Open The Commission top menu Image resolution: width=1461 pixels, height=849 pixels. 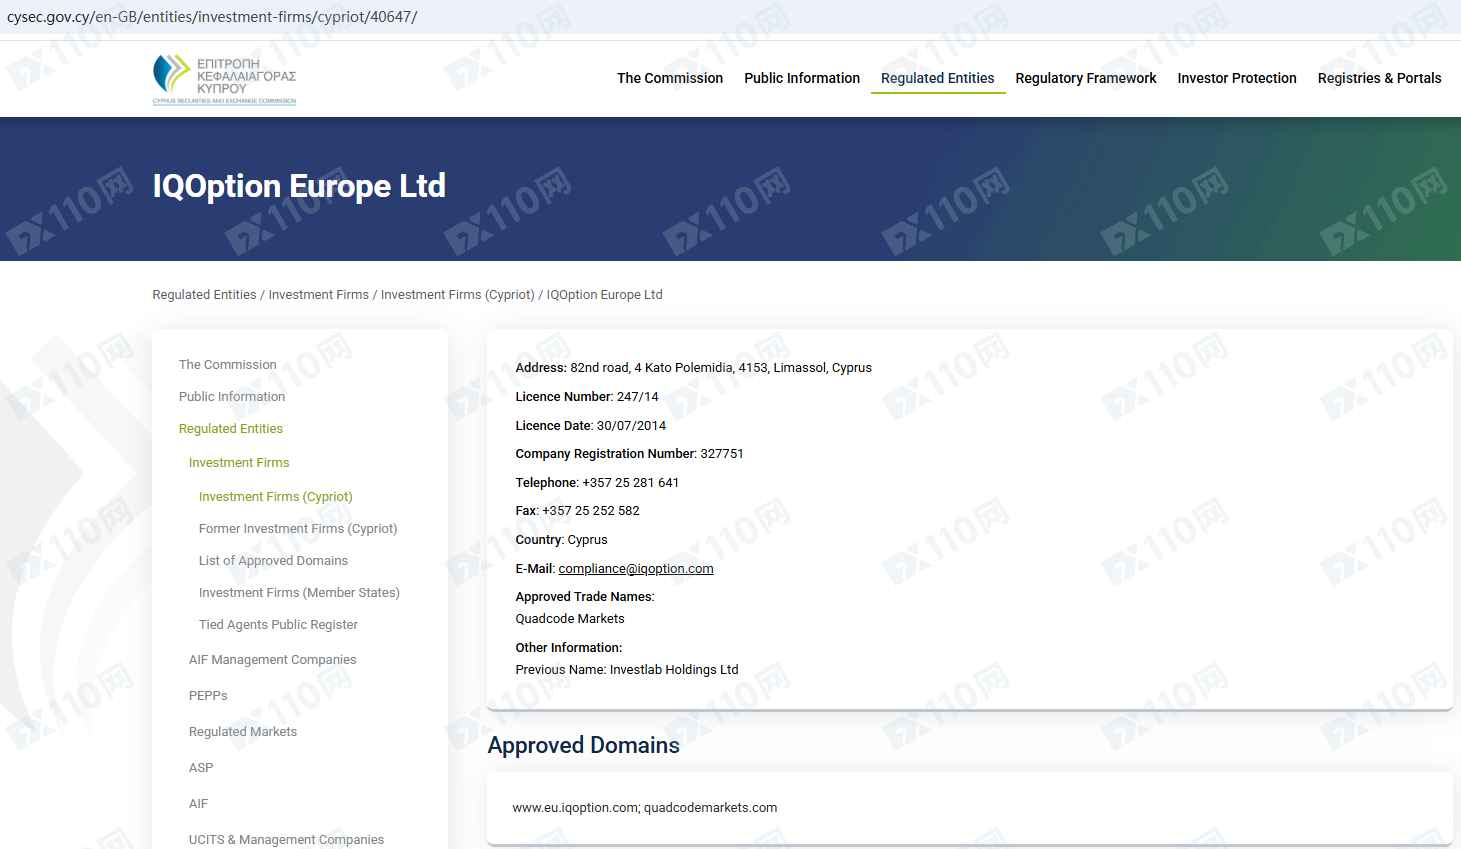pyautogui.click(x=669, y=78)
